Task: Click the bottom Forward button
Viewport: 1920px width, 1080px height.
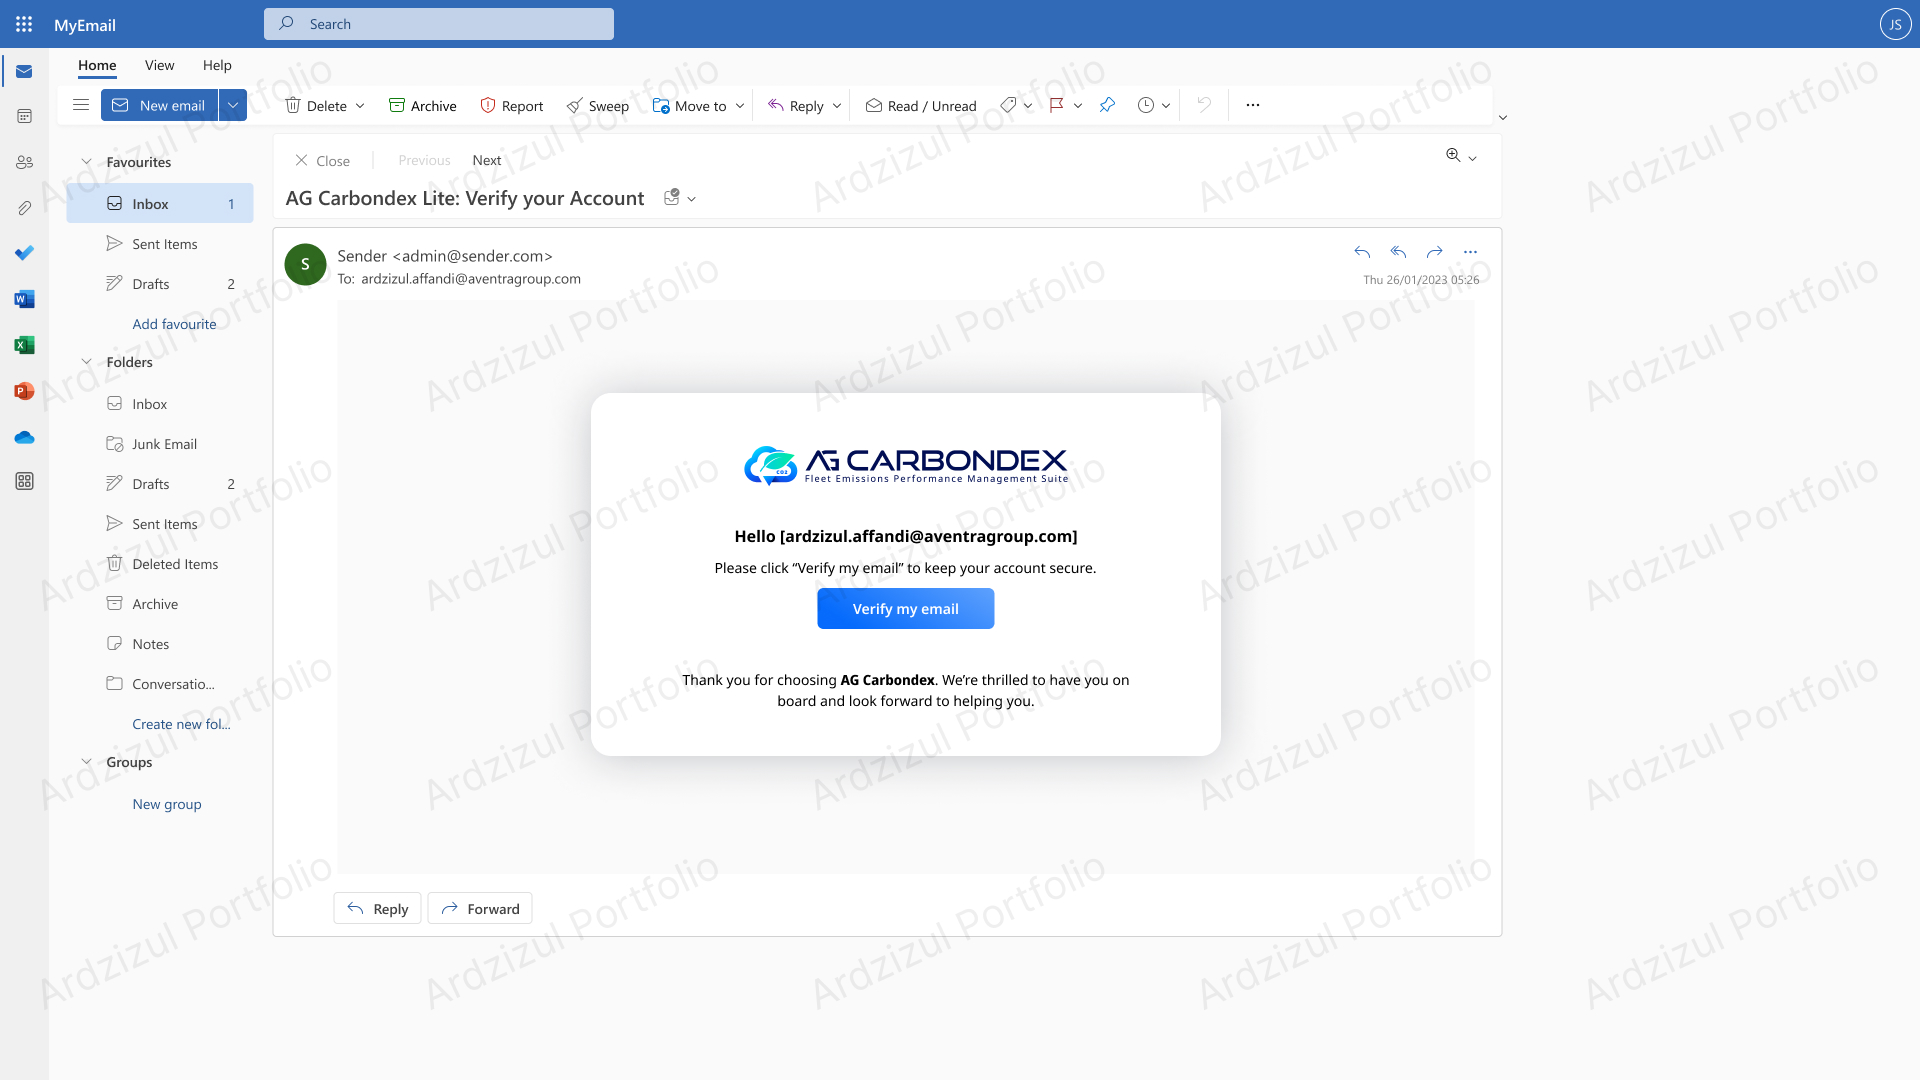Action: point(480,908)
